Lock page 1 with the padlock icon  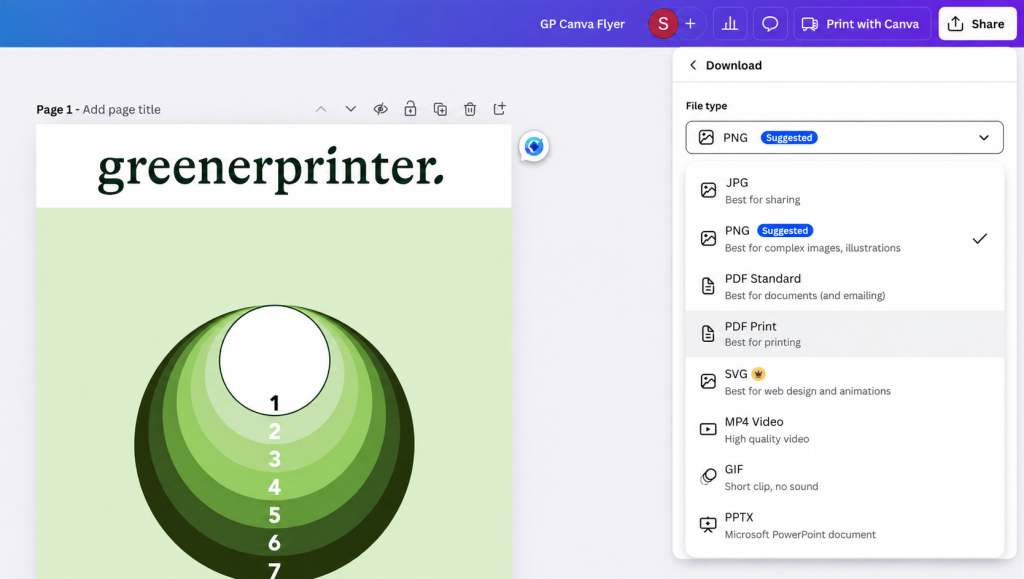click(x=410, y=109)
